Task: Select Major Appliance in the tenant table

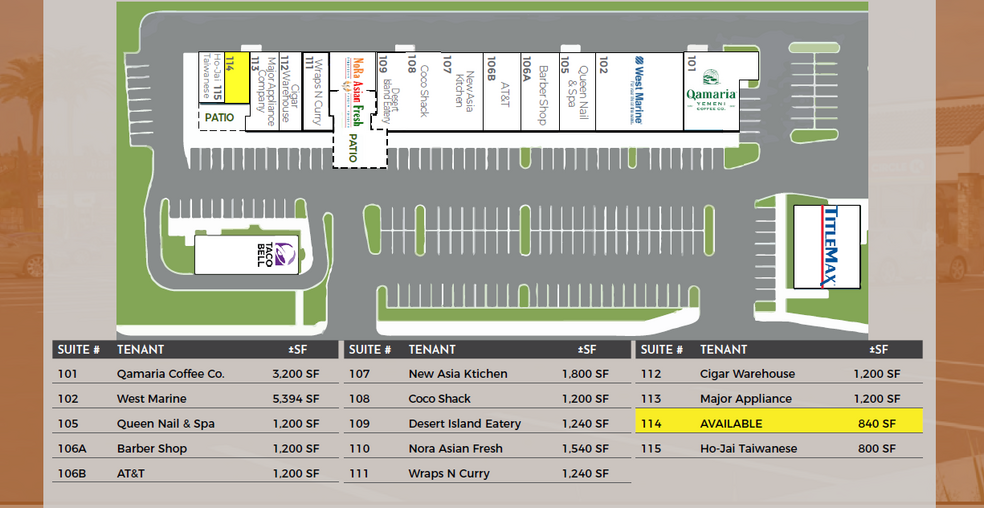Action: click(x=746, y=399)
